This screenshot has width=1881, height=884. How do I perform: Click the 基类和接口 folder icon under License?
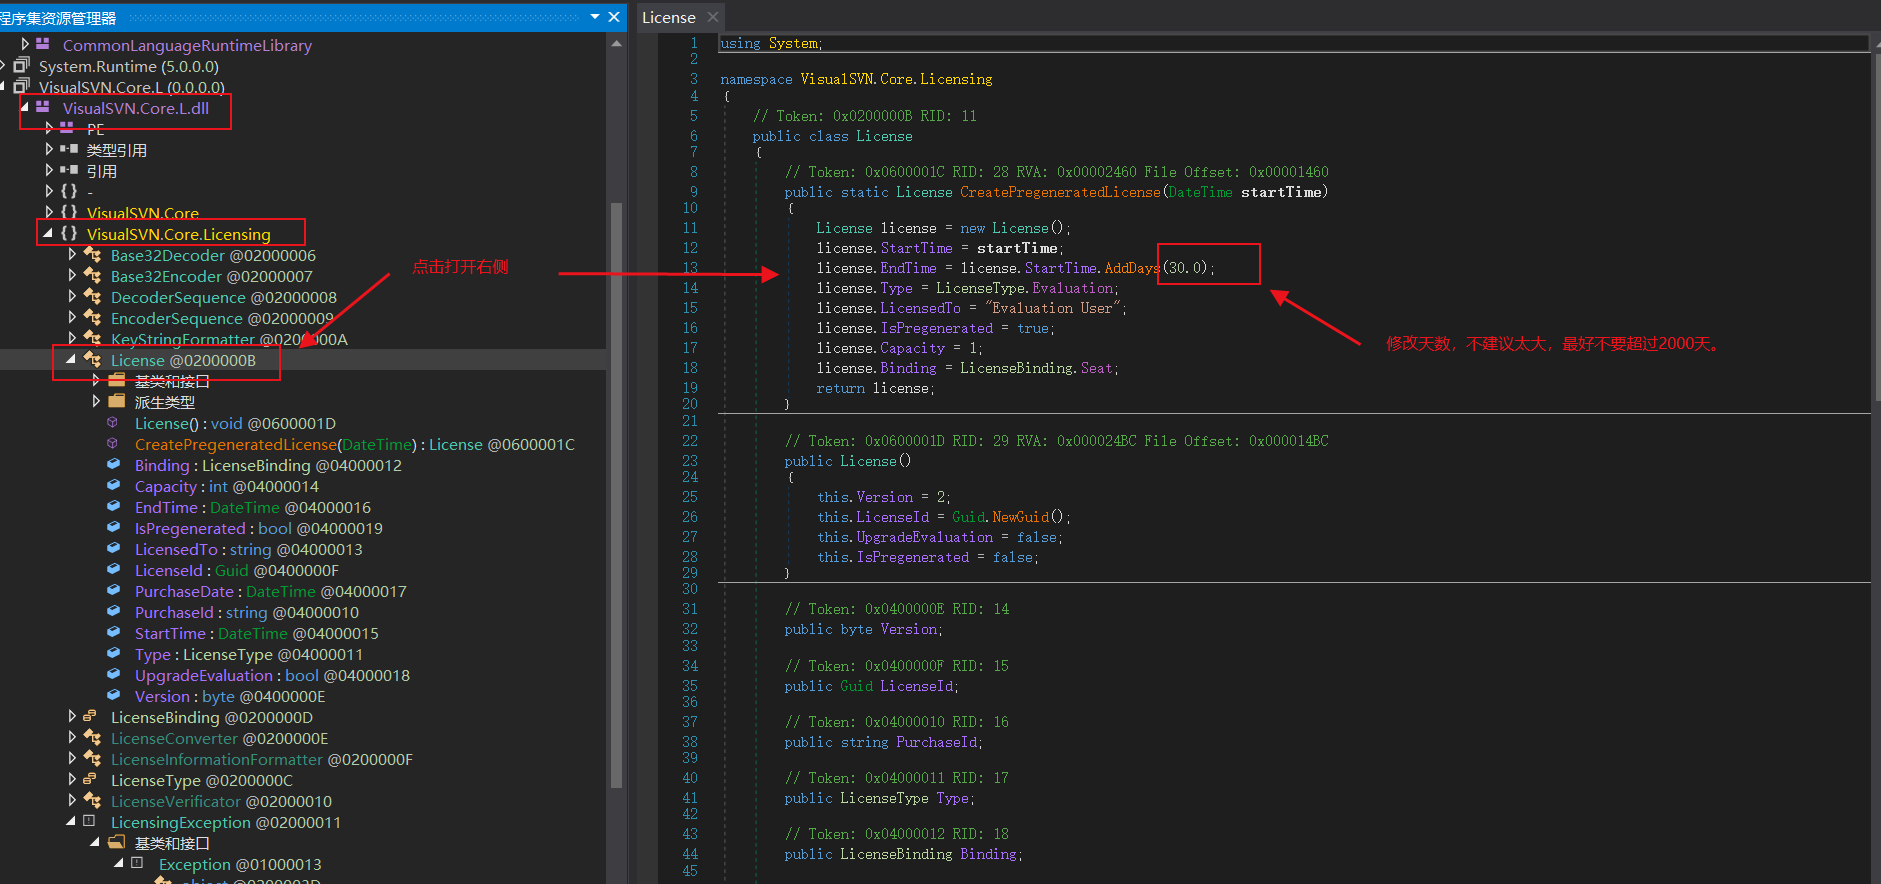coord(116,380)
